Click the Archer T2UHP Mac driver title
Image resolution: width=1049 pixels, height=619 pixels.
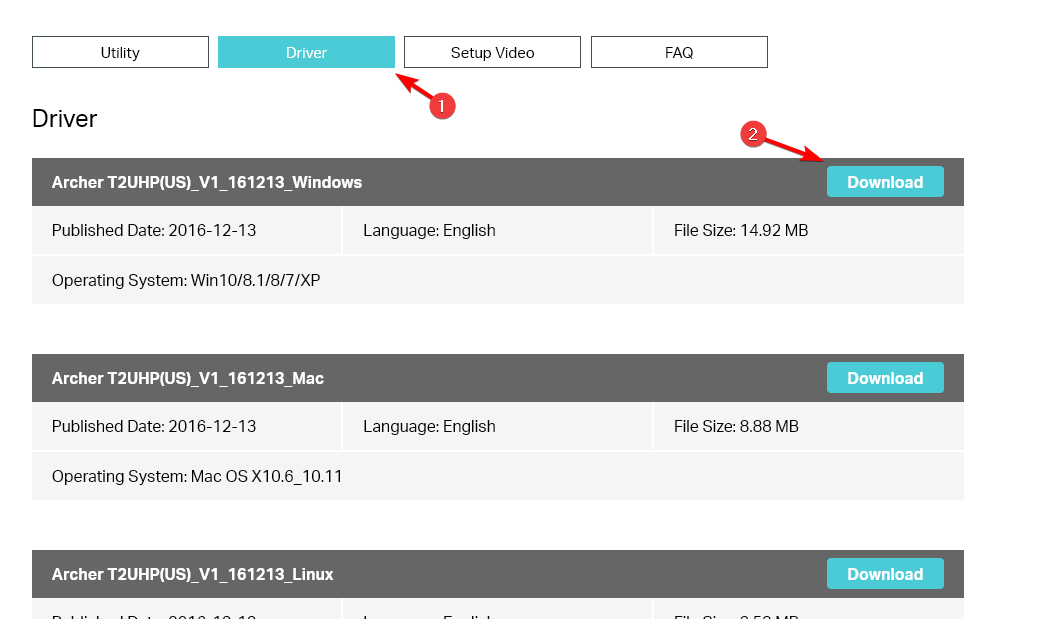[x=188, y=378]
